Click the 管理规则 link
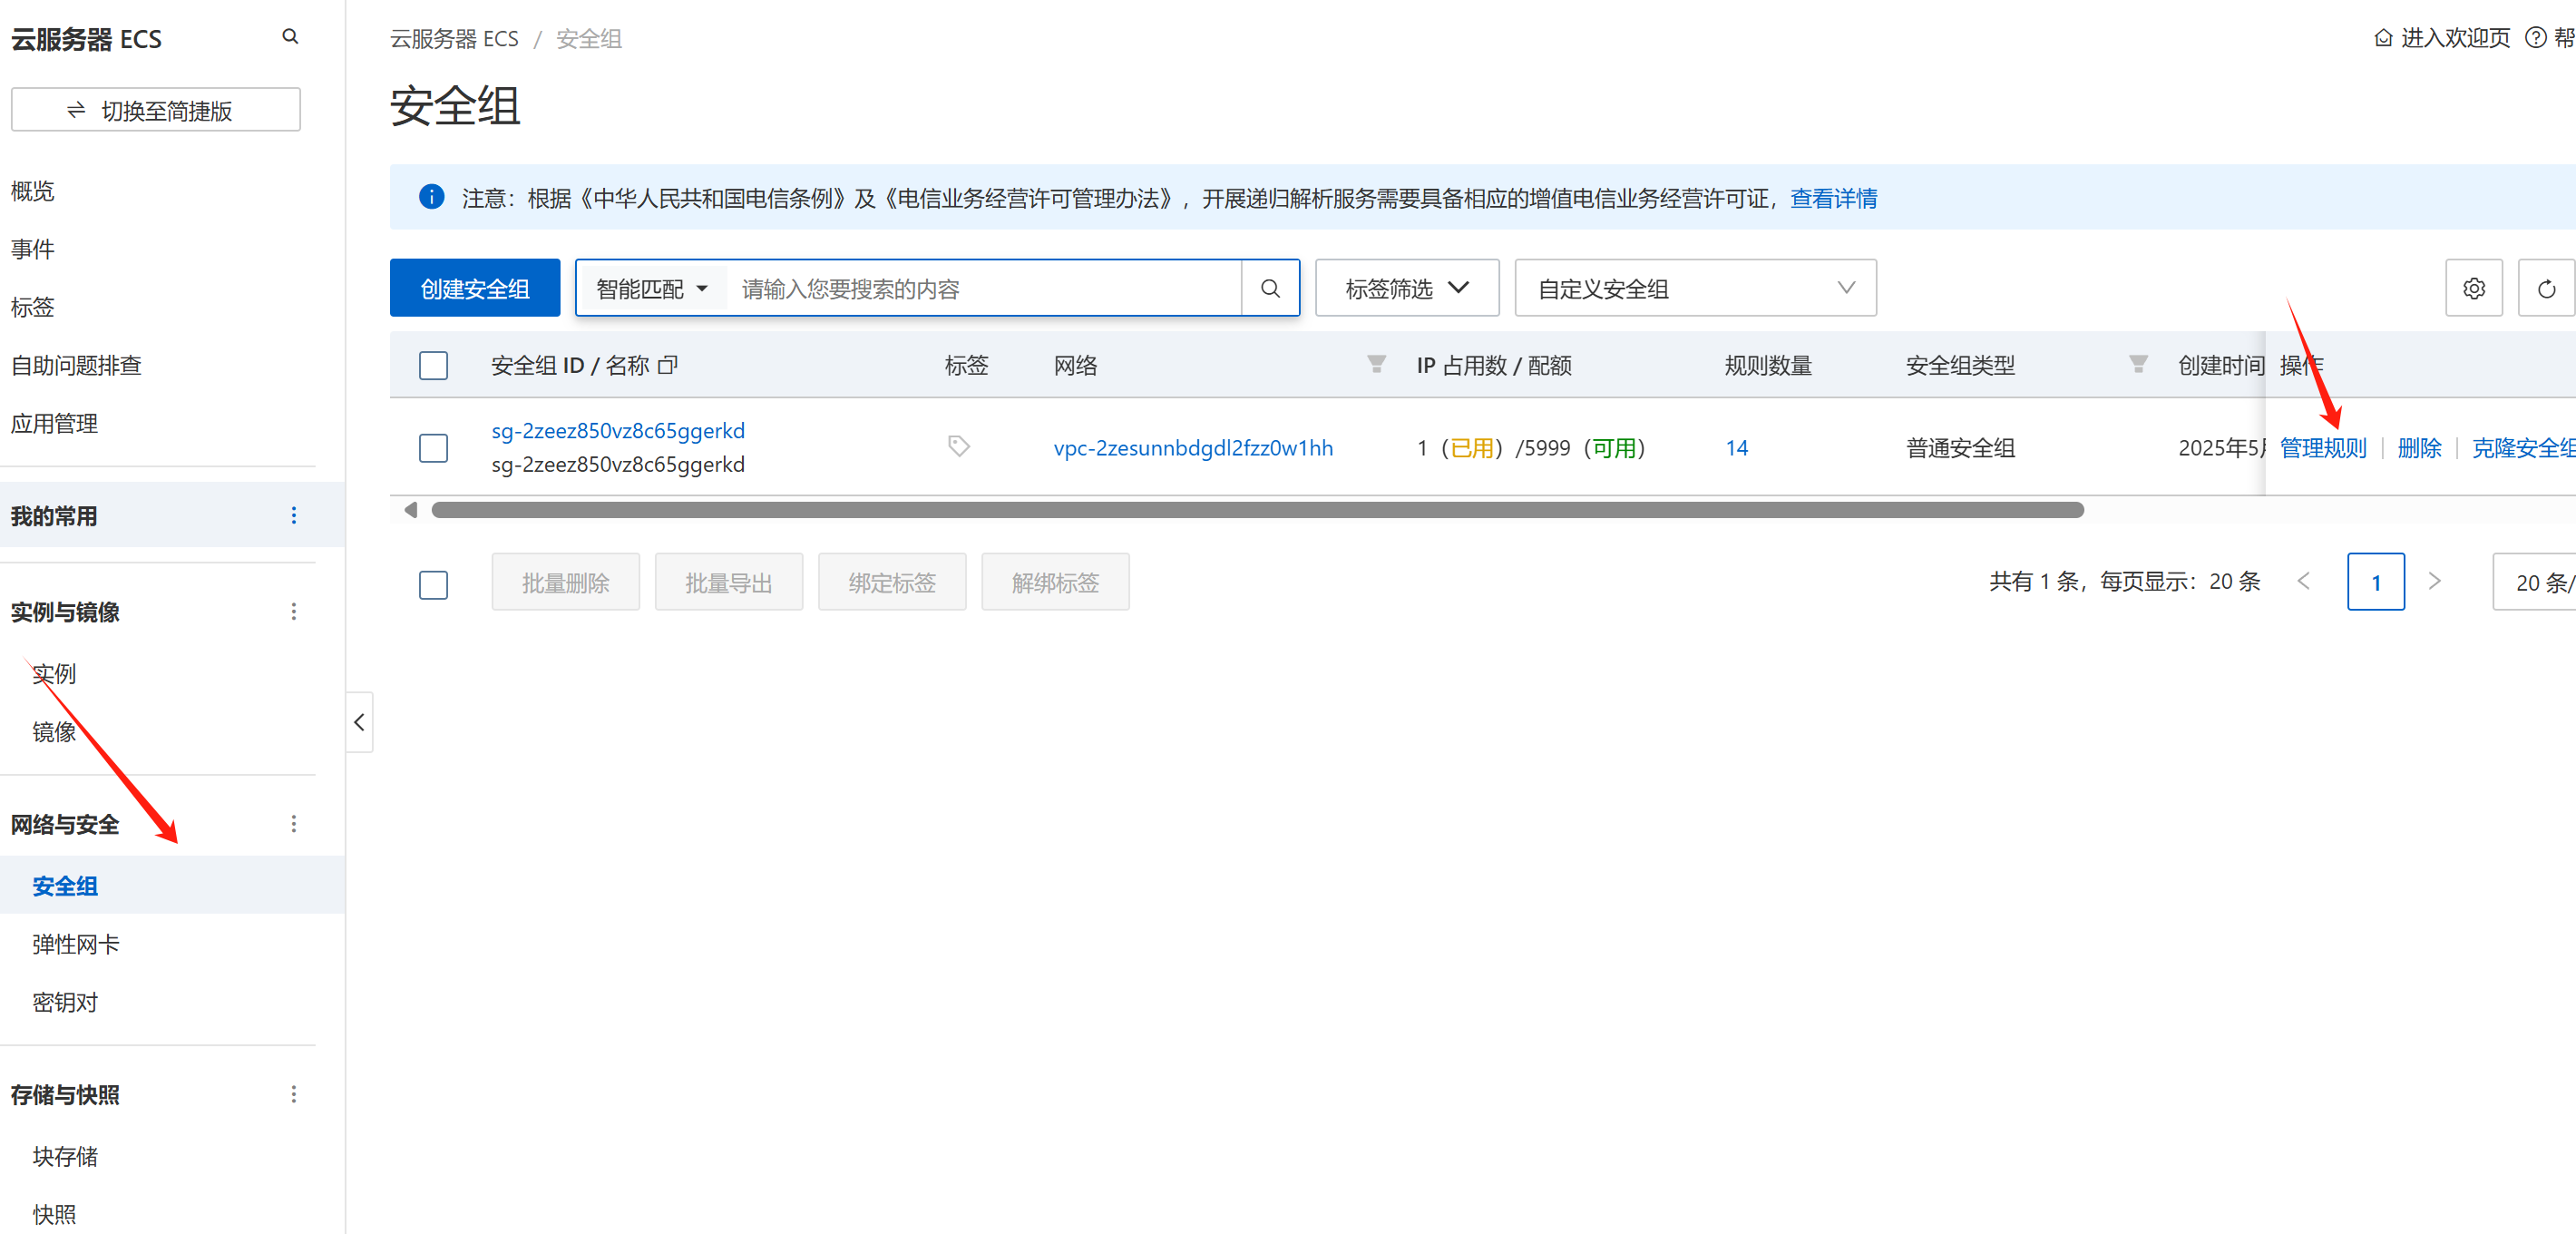 pyautogui.click(x=2322, y=448)
